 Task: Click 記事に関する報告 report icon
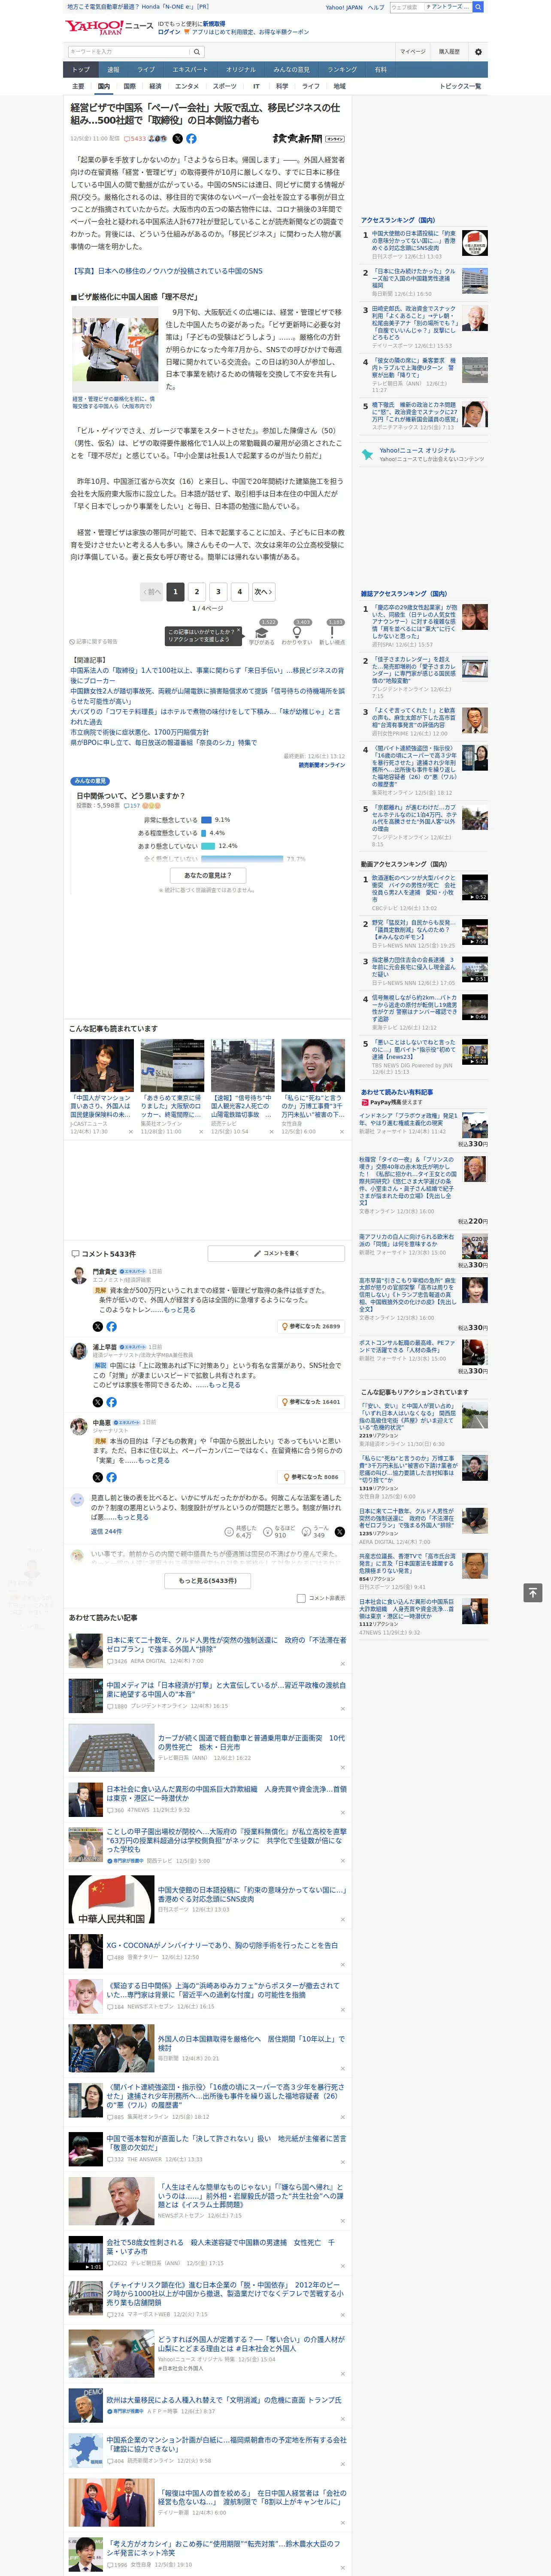(x=94, y=642)
